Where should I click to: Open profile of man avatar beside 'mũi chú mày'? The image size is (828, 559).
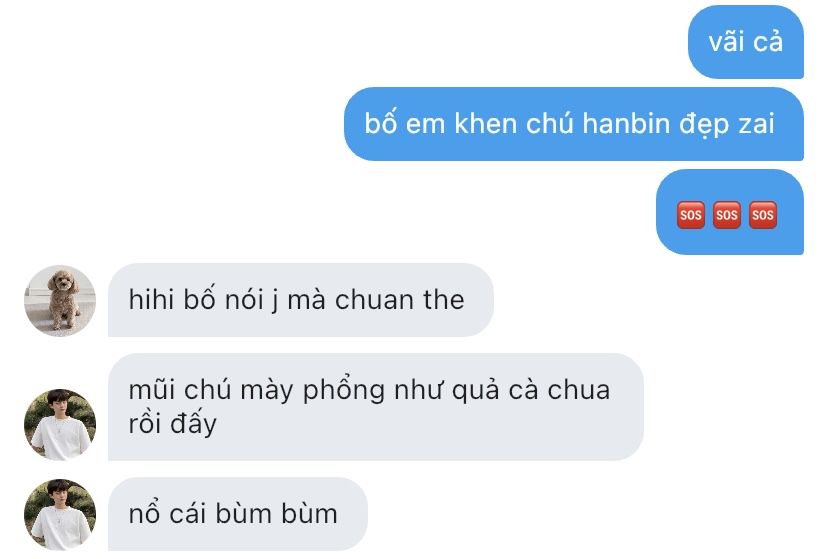(x=60, y=424)
